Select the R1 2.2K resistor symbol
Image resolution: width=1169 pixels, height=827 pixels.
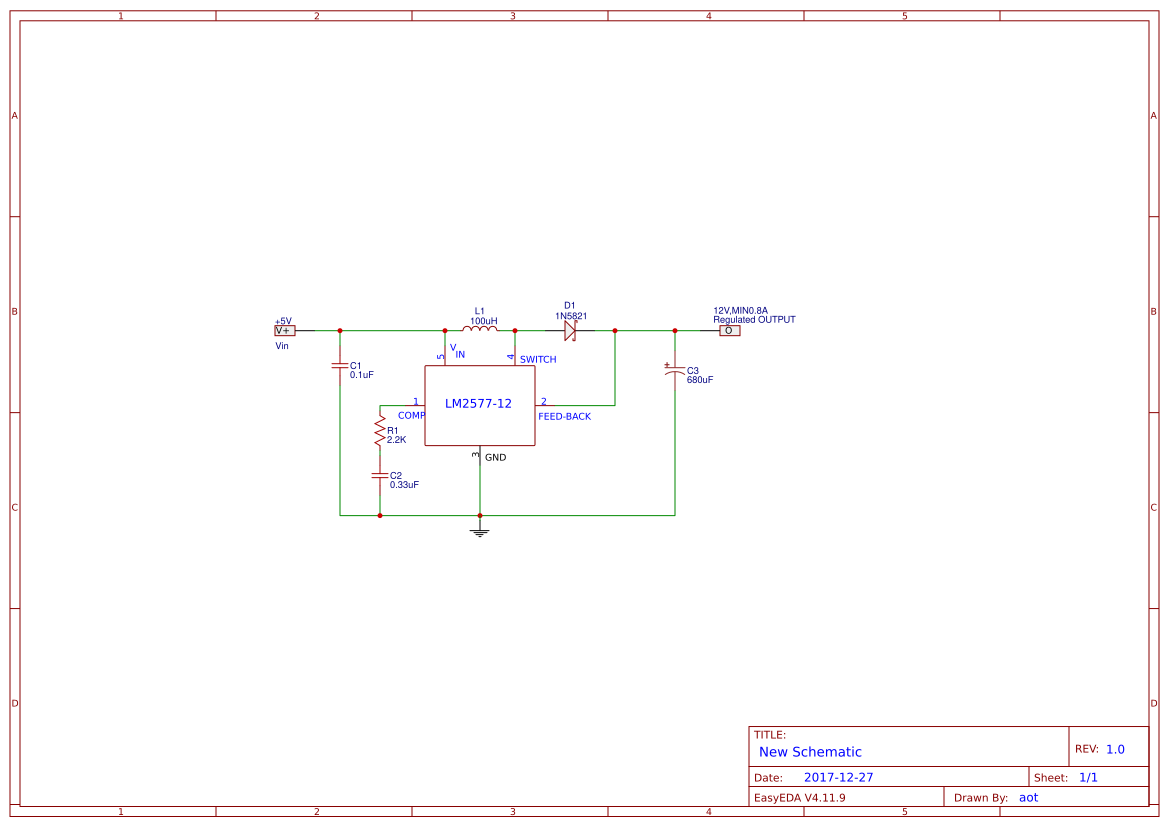[x=380, y=432]
